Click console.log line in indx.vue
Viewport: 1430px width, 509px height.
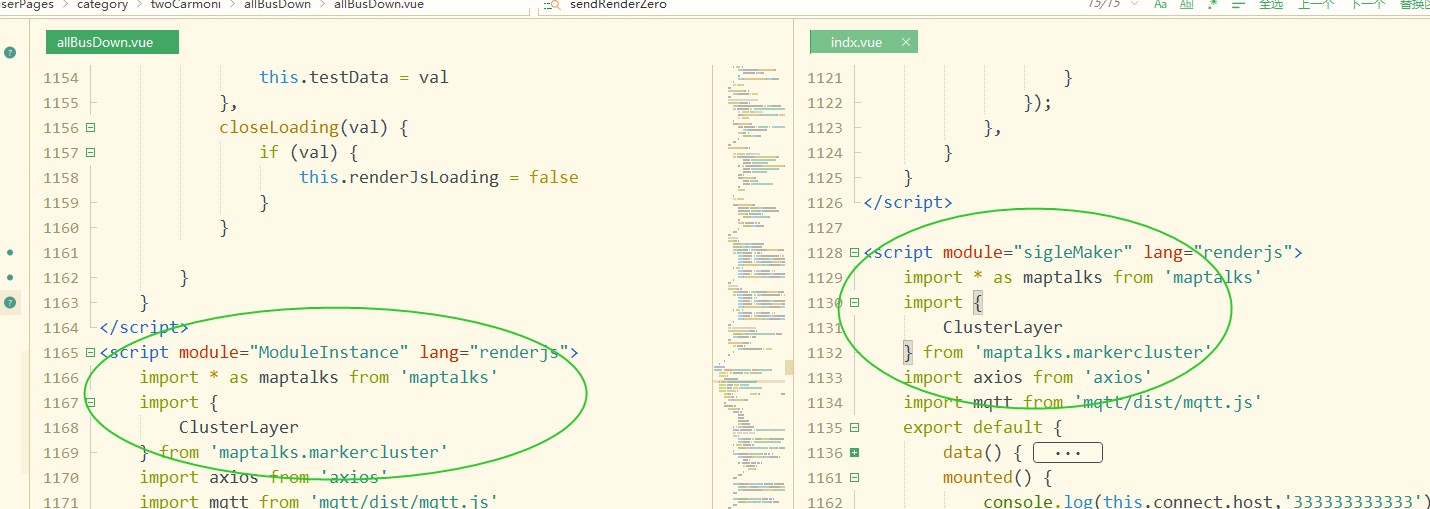1206,502
